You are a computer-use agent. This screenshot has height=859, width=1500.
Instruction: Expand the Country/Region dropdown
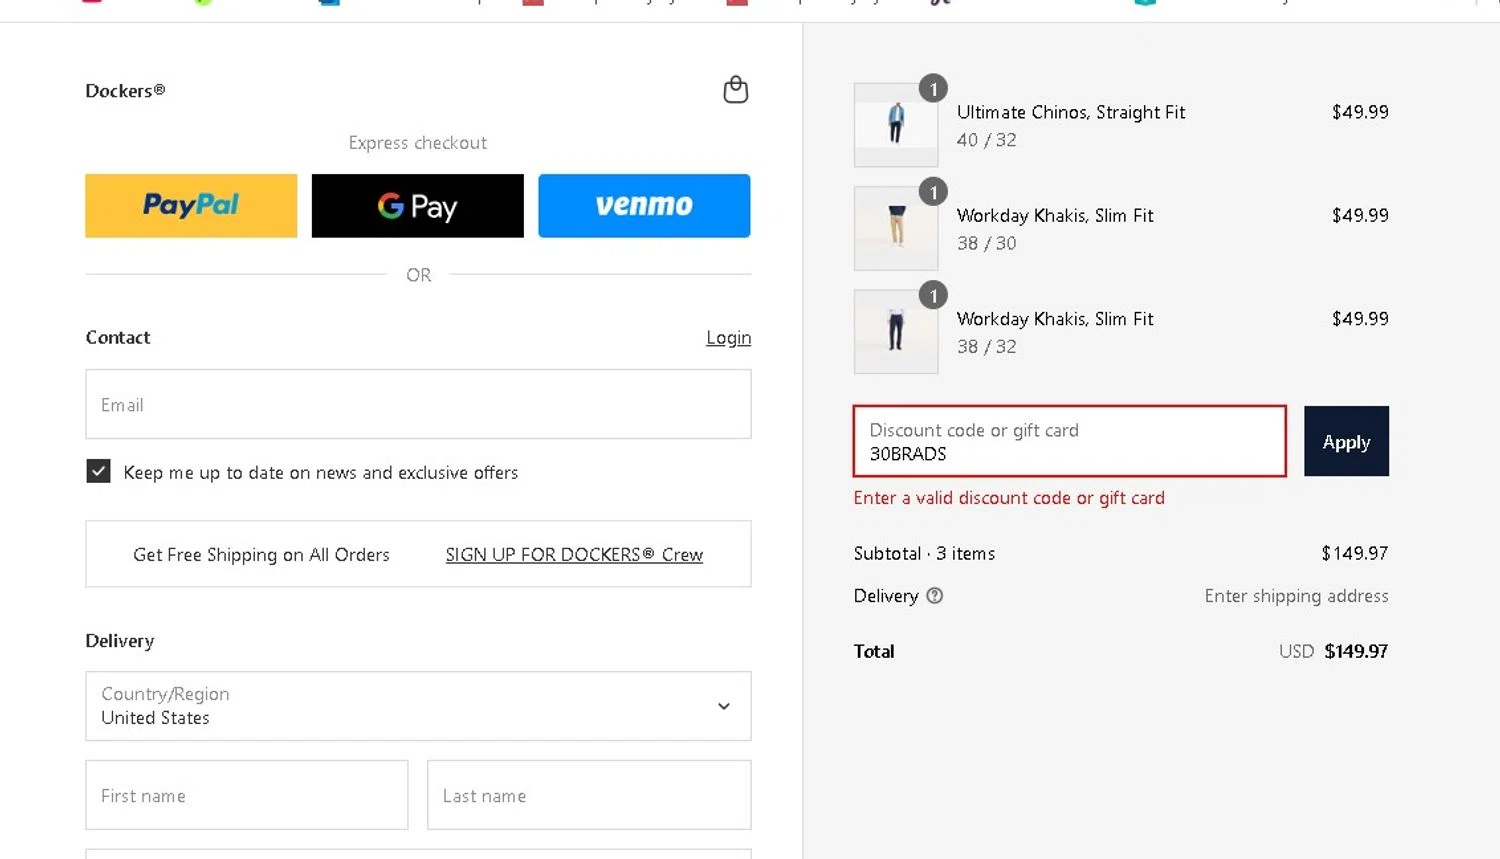click(x=418, y=706)
